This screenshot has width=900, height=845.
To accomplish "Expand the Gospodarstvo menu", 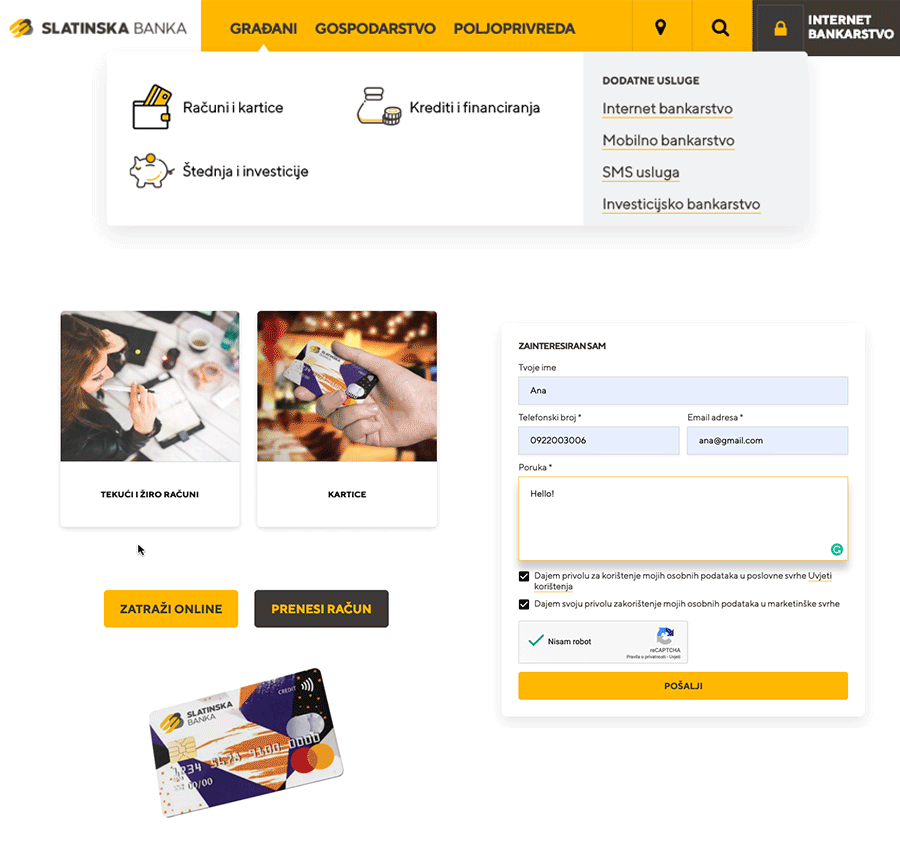I will (375, 28).
